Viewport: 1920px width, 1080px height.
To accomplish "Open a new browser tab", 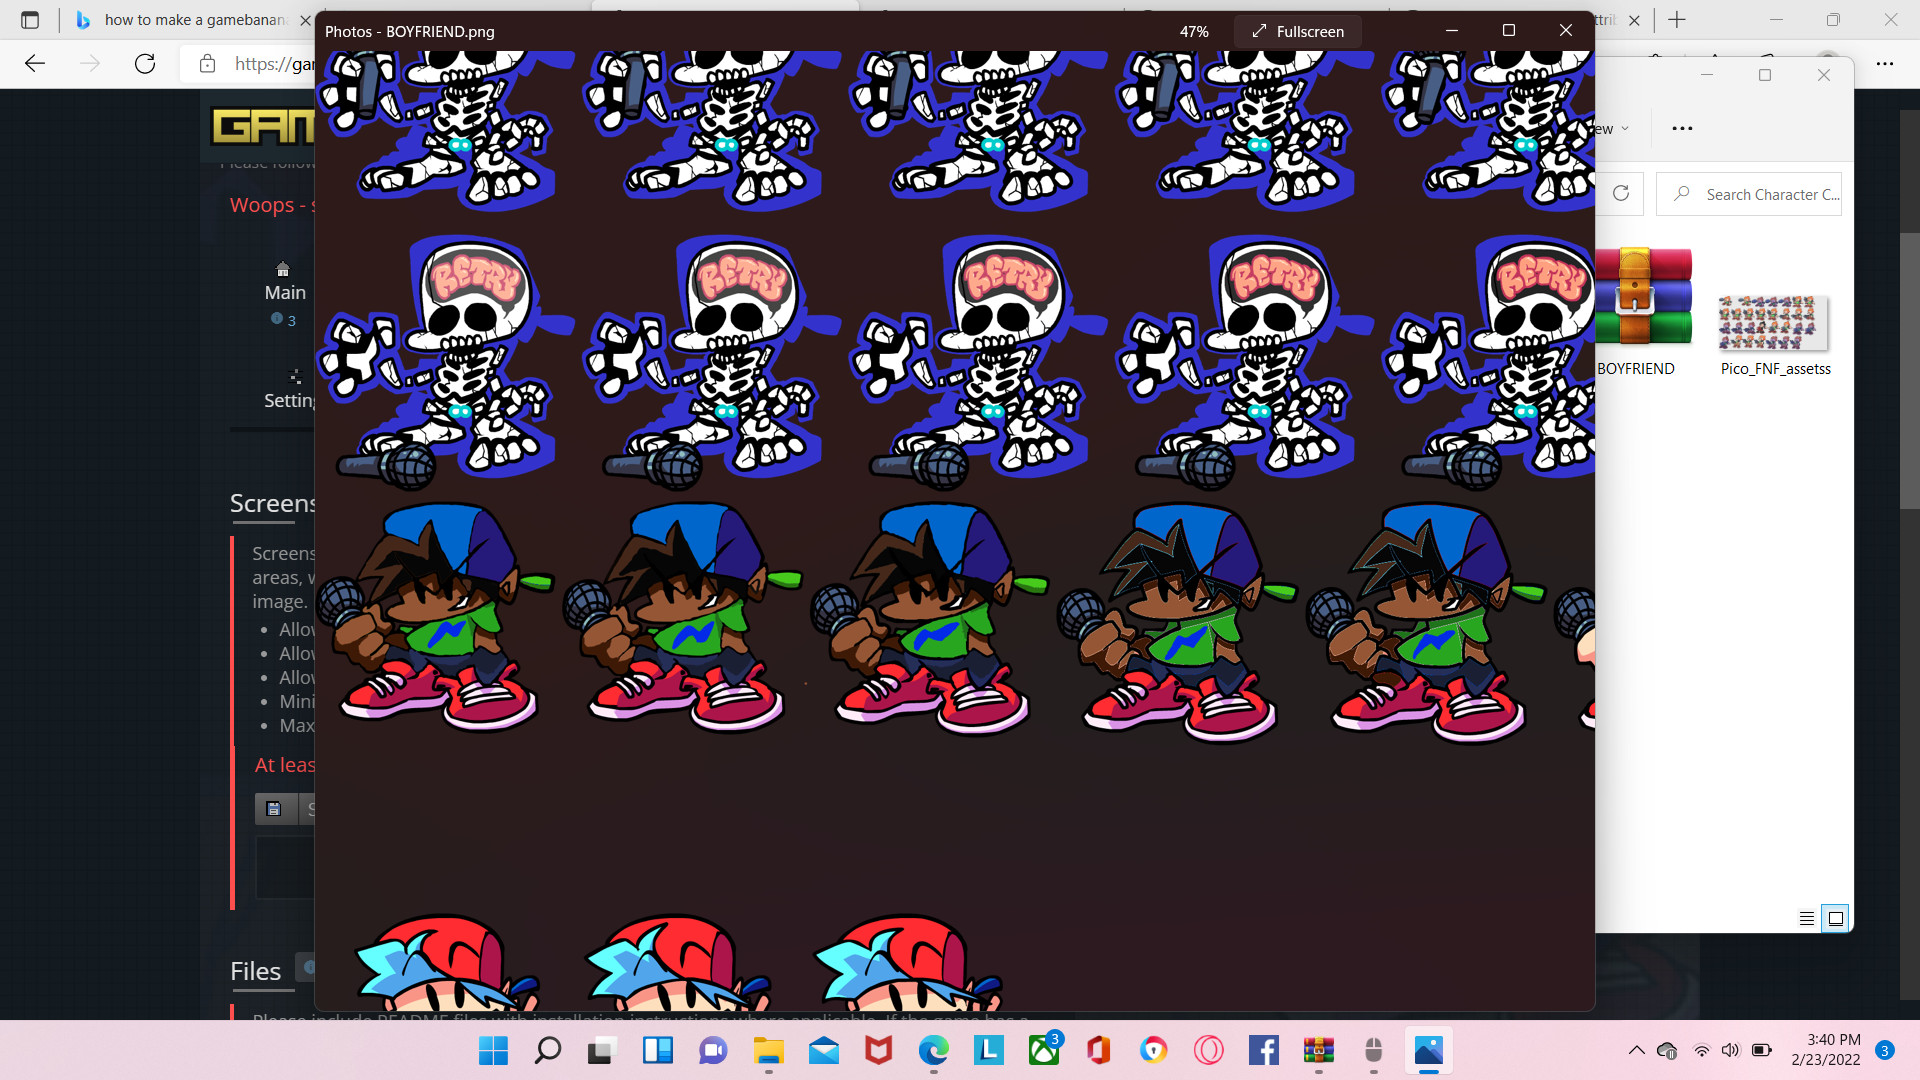I will (x=1677, y=19).
